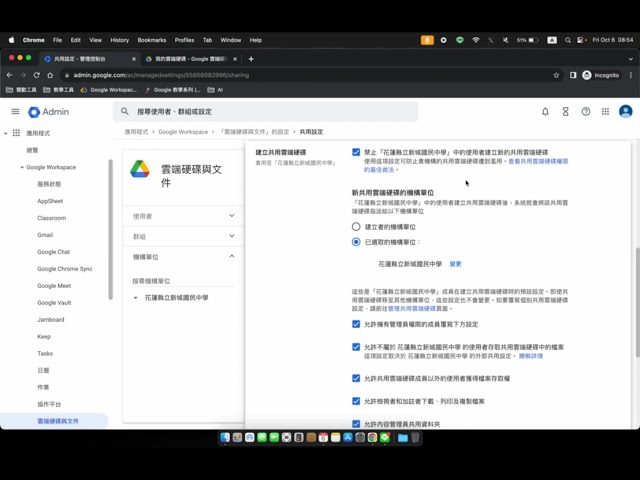Click the 變更 link beside the org unit
The image size is (640, 480).
point(456,264)
